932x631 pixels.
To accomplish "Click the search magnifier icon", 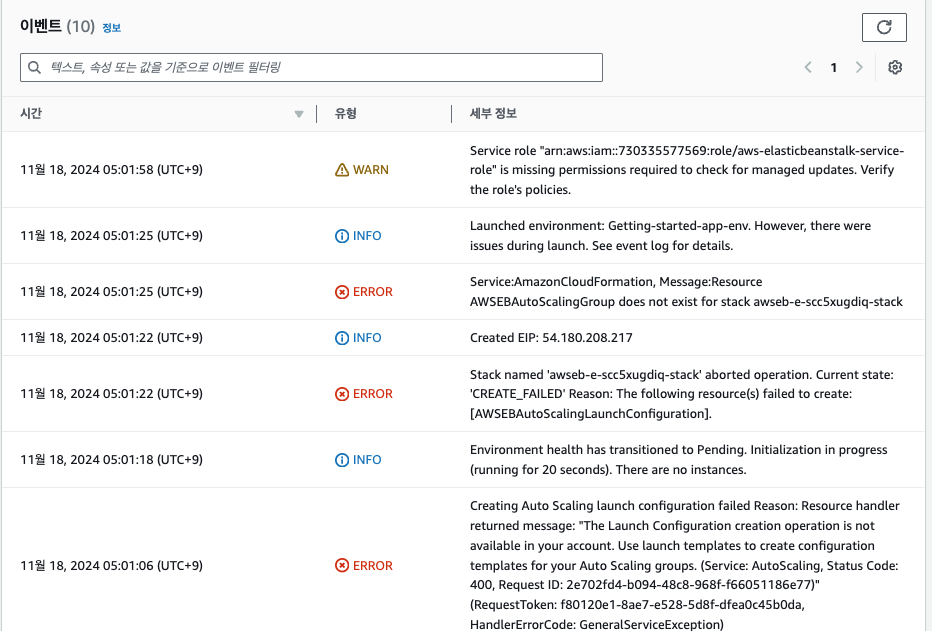I will pyautogui.click(x=34, y=67).
